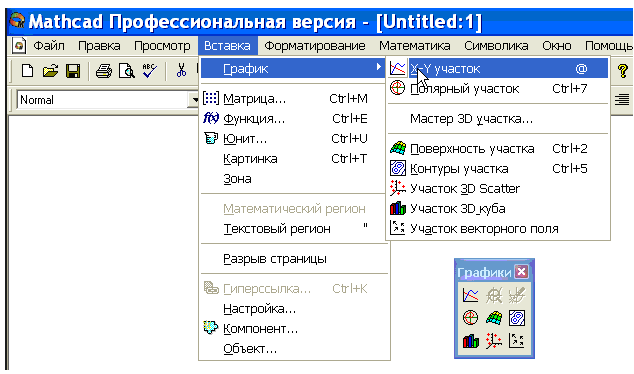Click the Print Preview icon
The width and height of the screenshot is (634, 374).
127,71
